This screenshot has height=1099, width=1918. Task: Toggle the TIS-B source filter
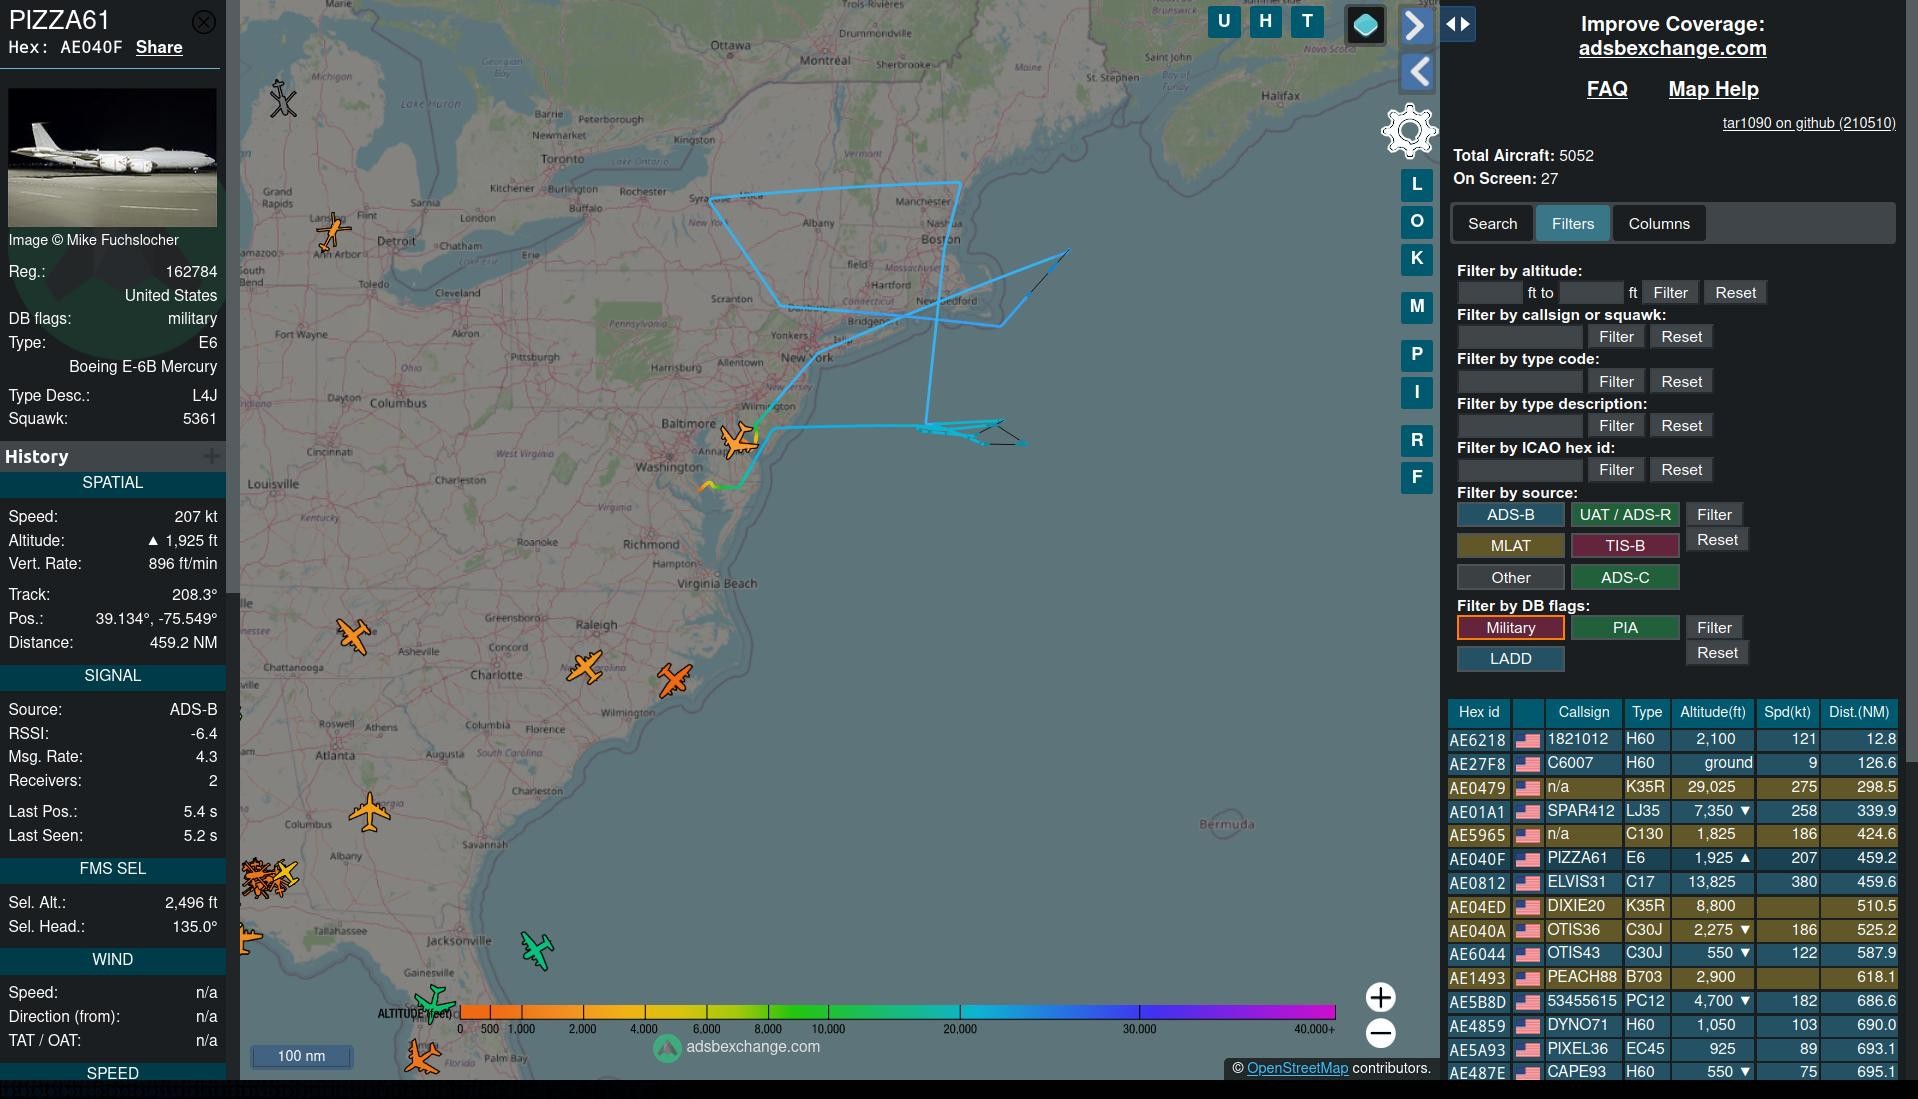1625,546
